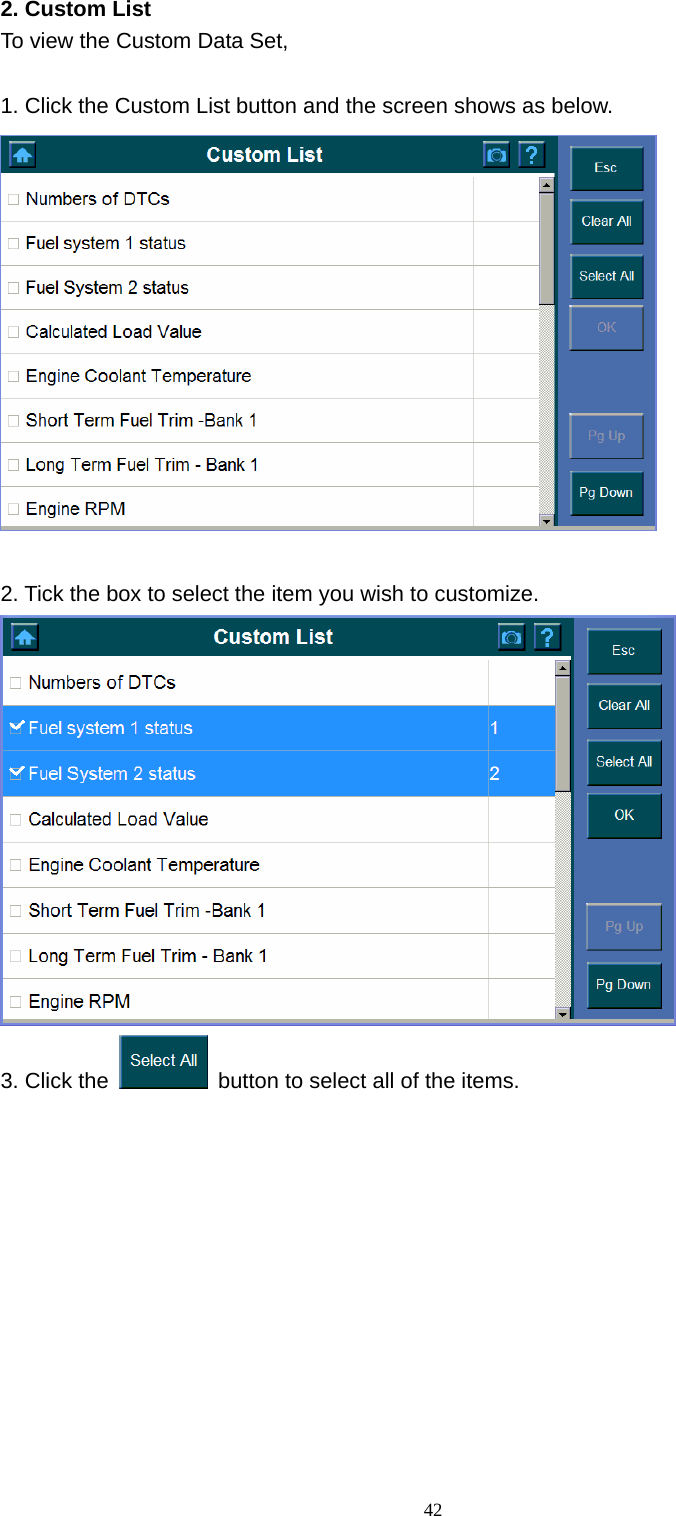This screenshot has height=1516, width=676.
Task: Click Help icon on the lower Custom List
Action: coord(547,637)
